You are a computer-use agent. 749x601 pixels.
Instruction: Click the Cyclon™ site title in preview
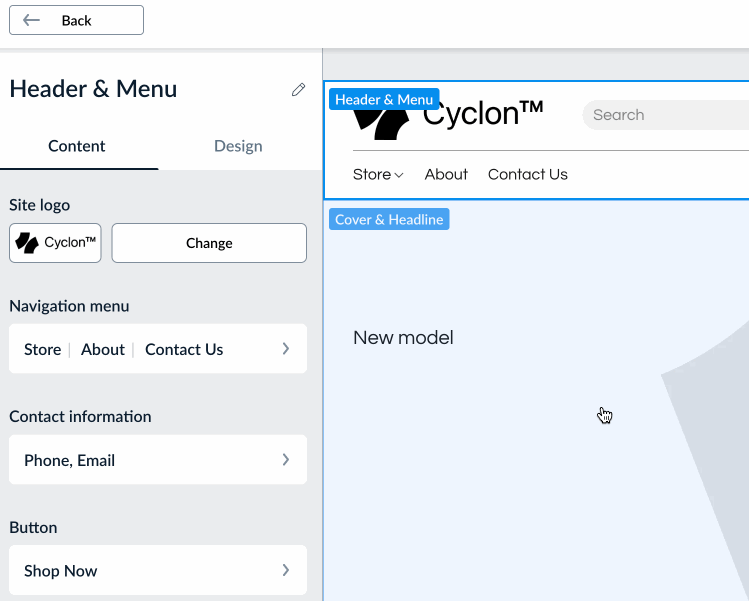pyautogui.click(x=483, y=115)
